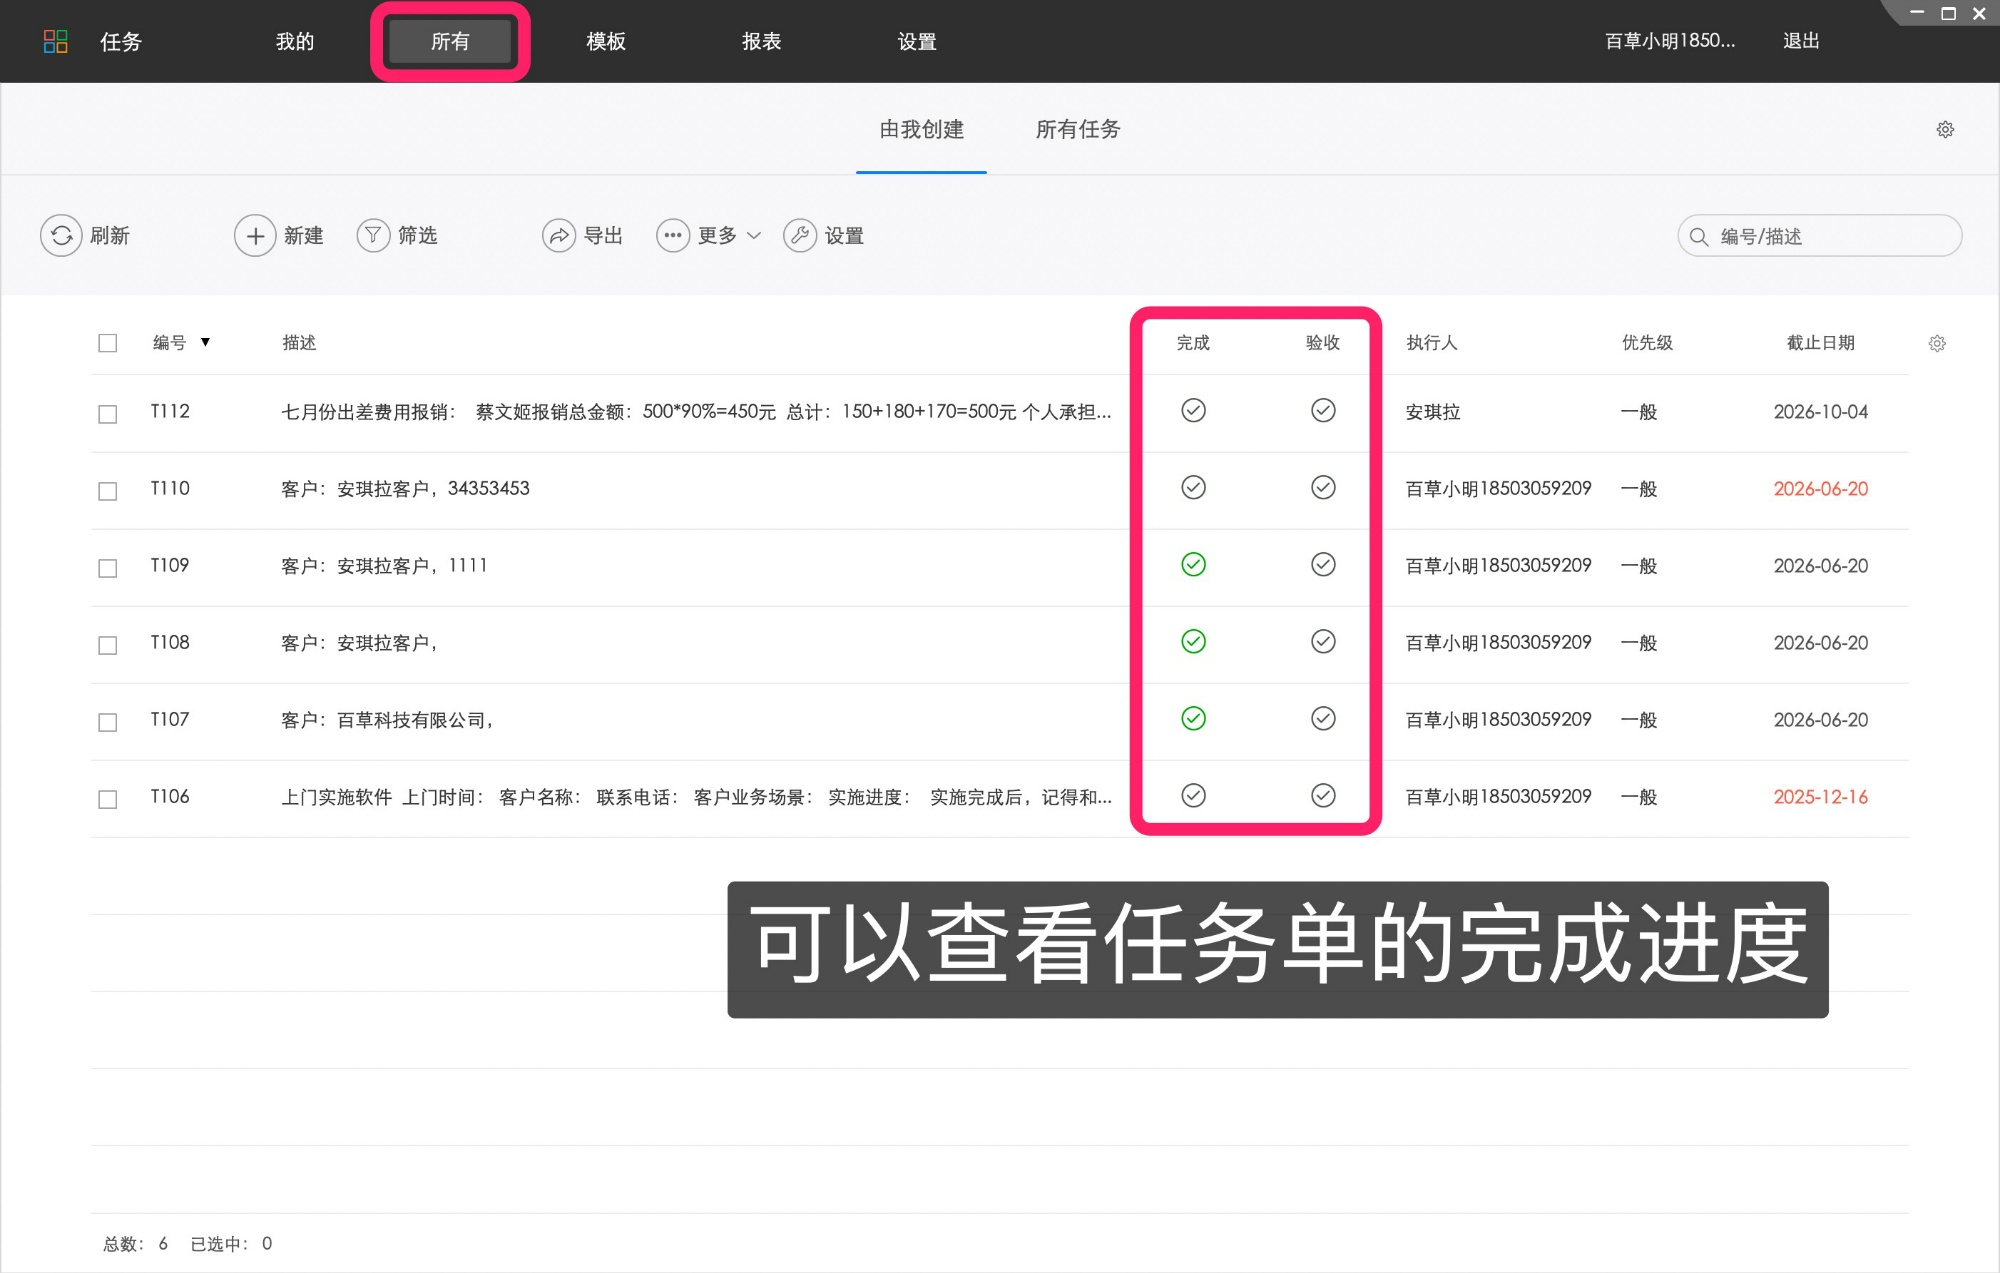Click the 验收 column header
The image size is (2000, 1273).
click(1323, 343)
